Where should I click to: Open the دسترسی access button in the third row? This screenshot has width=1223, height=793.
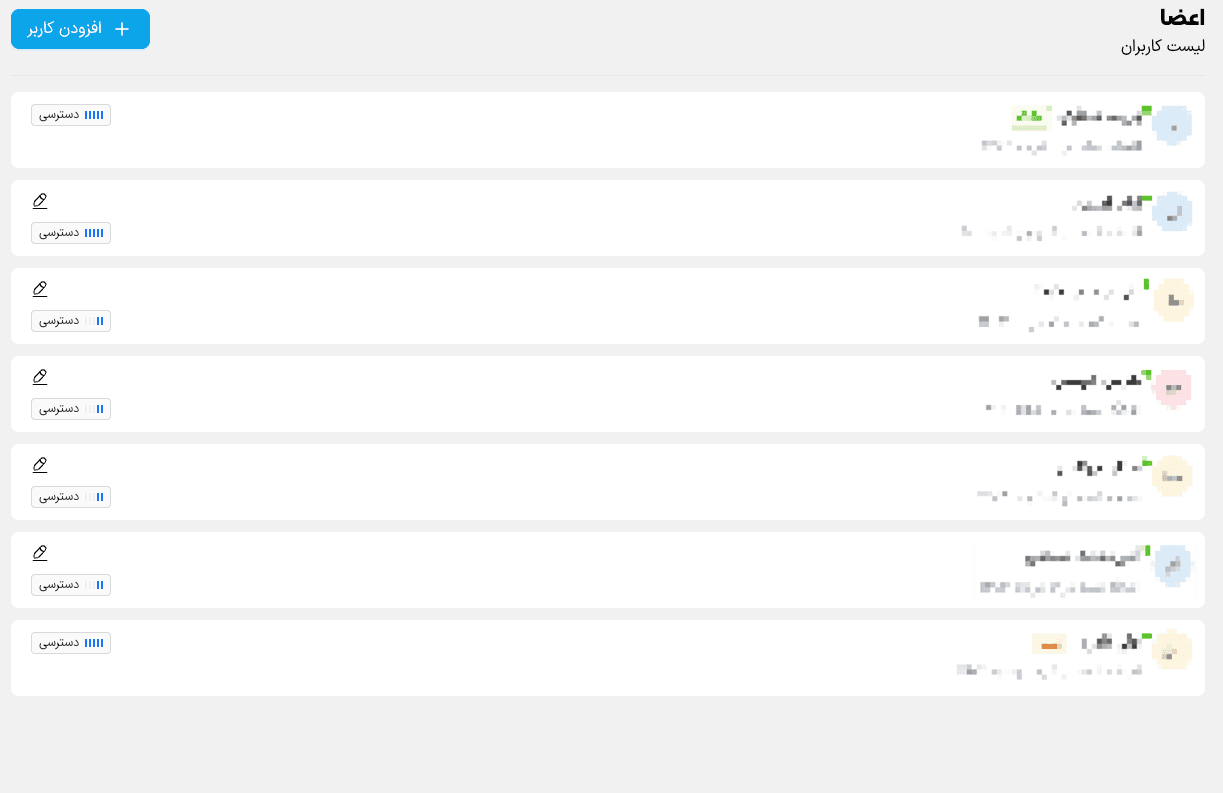[71, 321]
